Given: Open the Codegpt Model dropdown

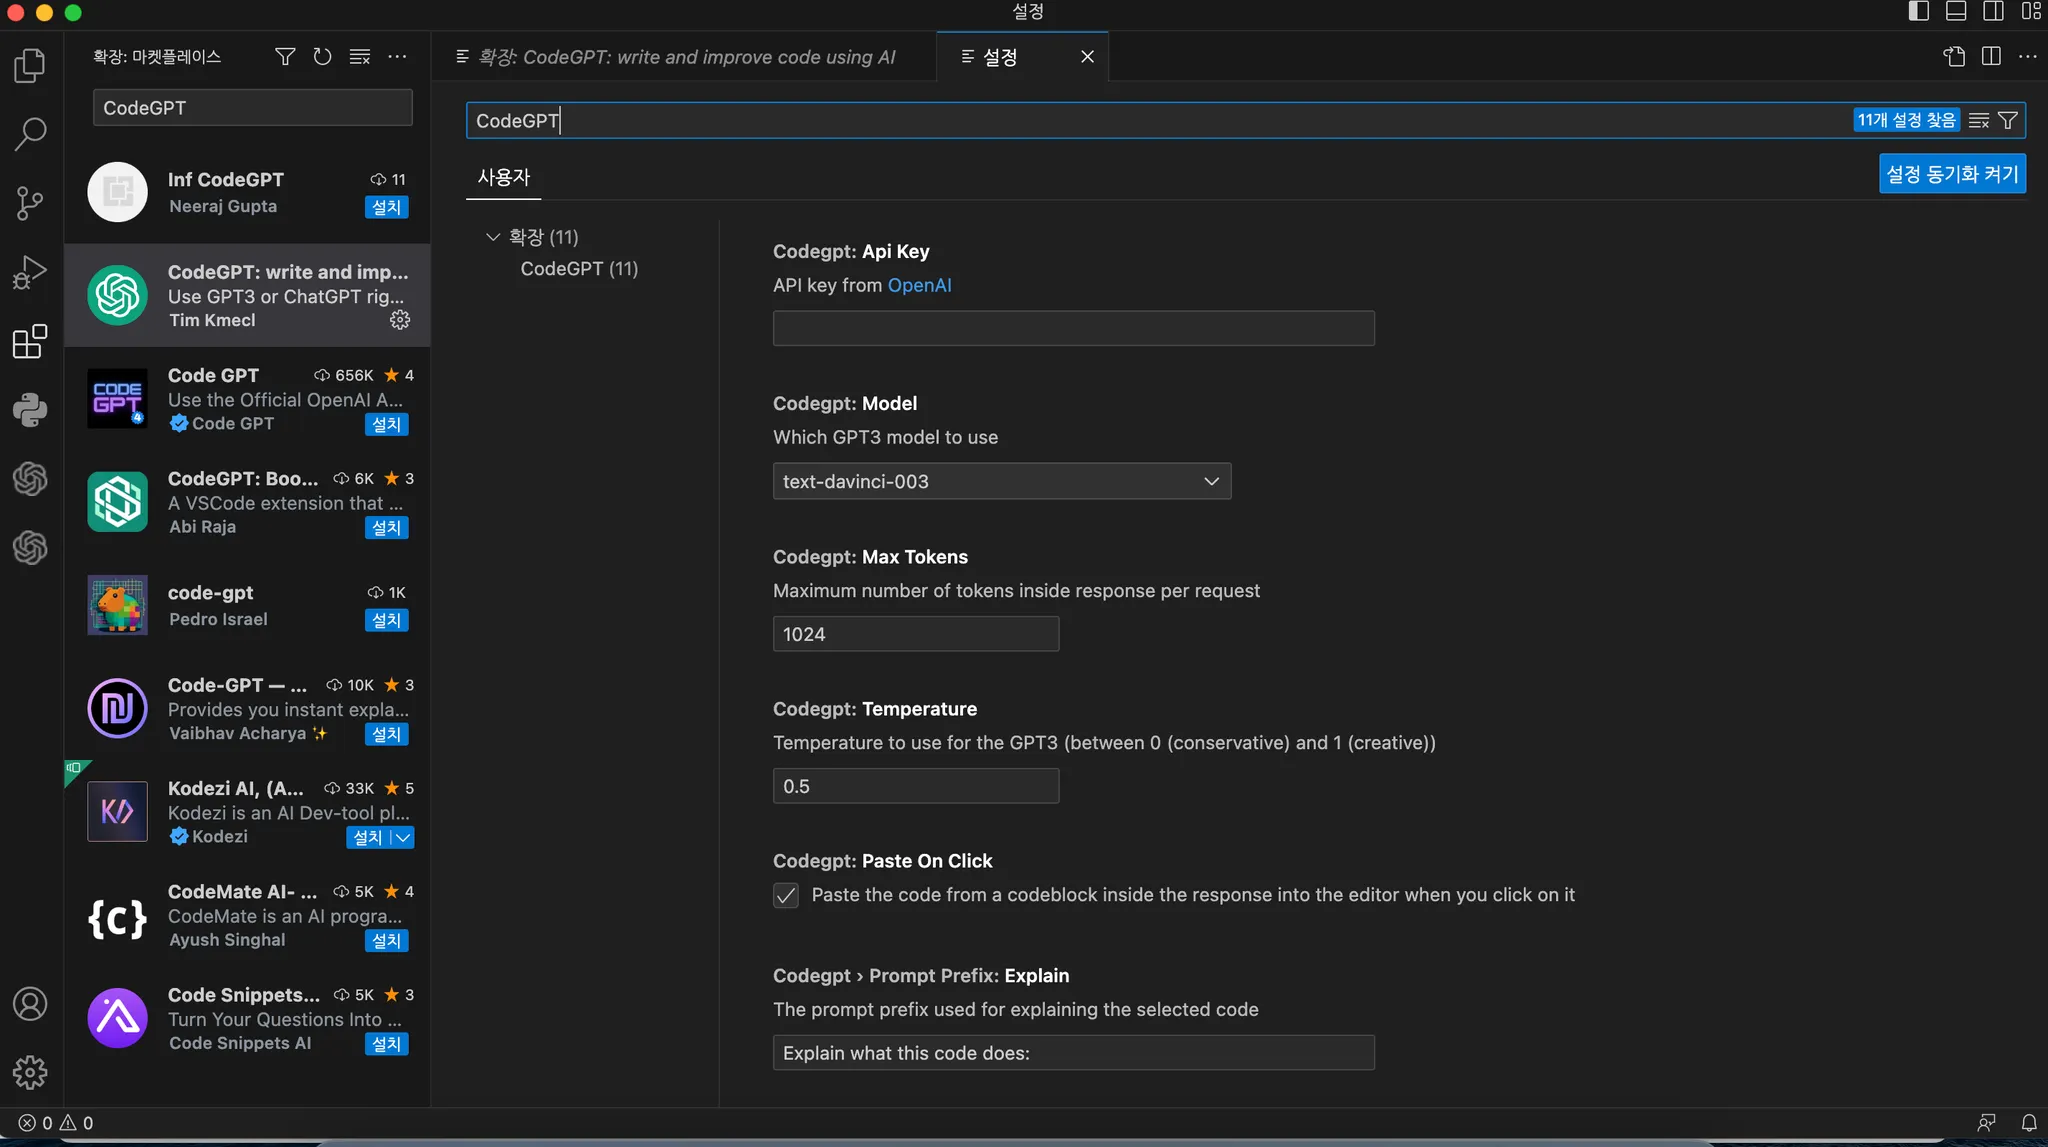Looking at the screenshot, I should pos(1001,481).
